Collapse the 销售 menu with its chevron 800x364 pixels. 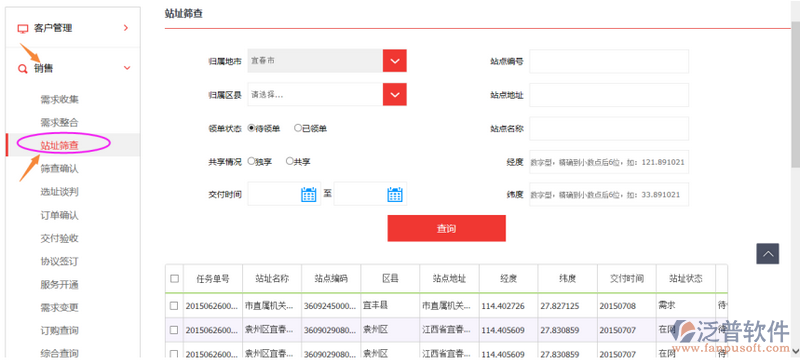(127, 68)
